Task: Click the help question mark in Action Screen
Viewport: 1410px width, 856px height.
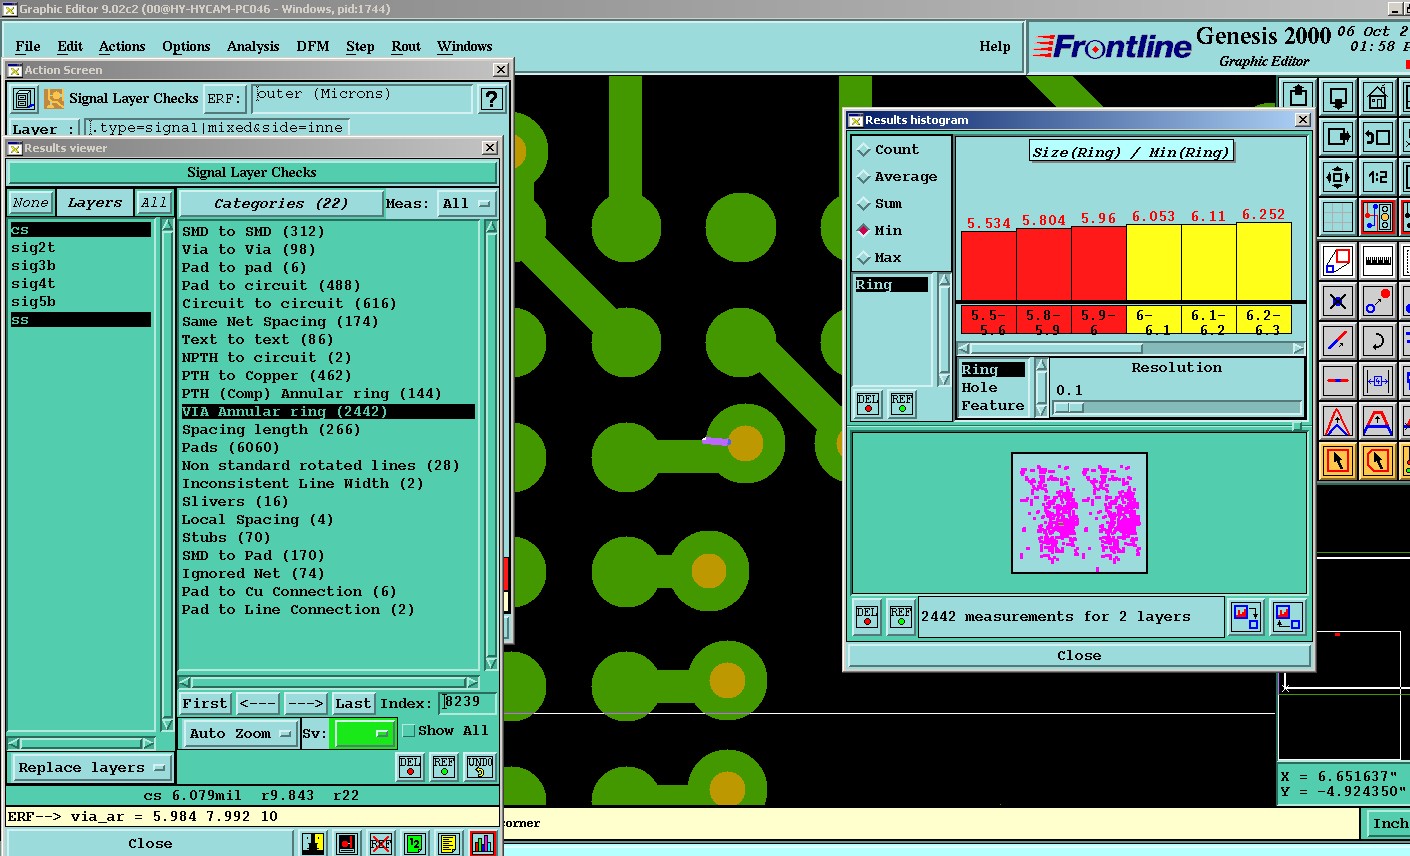Action: (x=490, y=99)
